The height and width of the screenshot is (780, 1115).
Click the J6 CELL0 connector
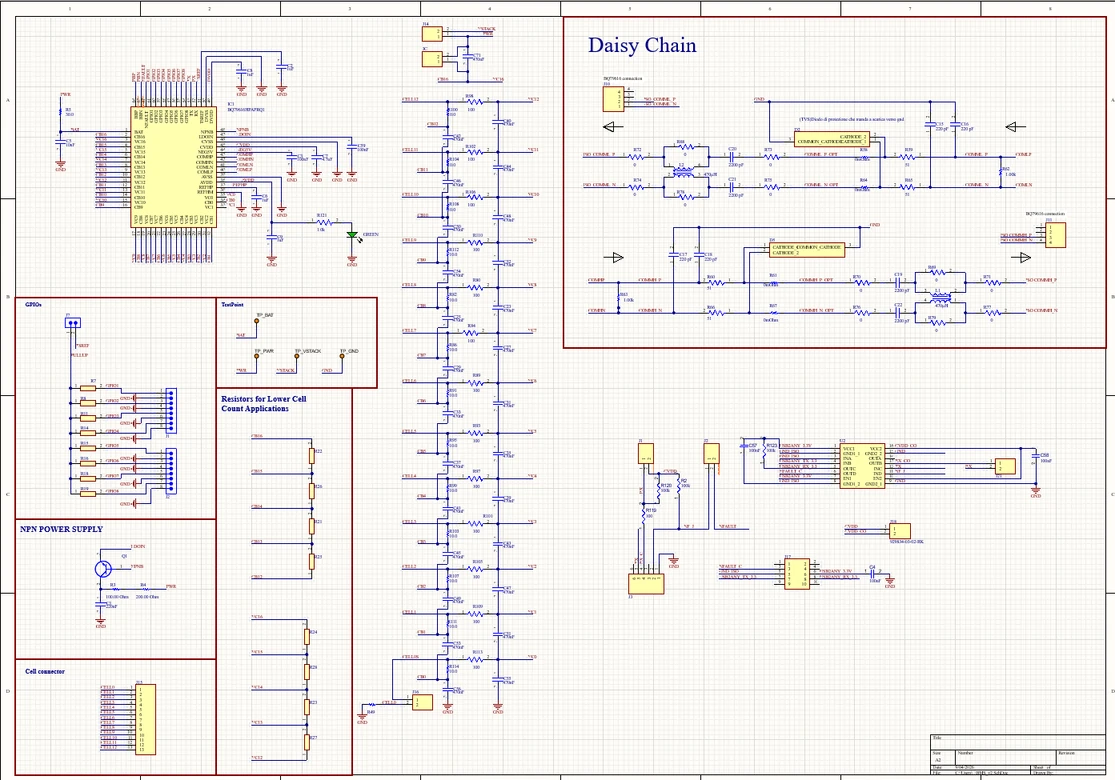point(422,702)
